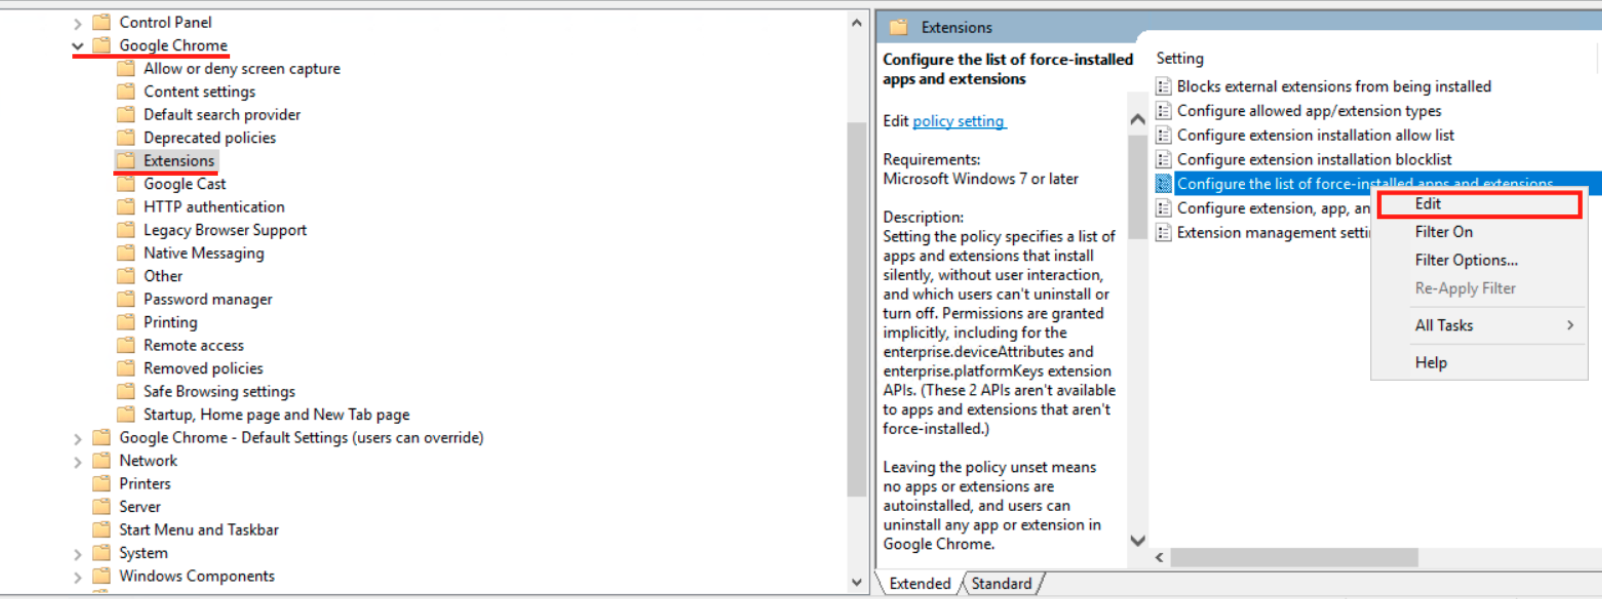Click the Allow or deny screen capture folder icon

point(126,68)
